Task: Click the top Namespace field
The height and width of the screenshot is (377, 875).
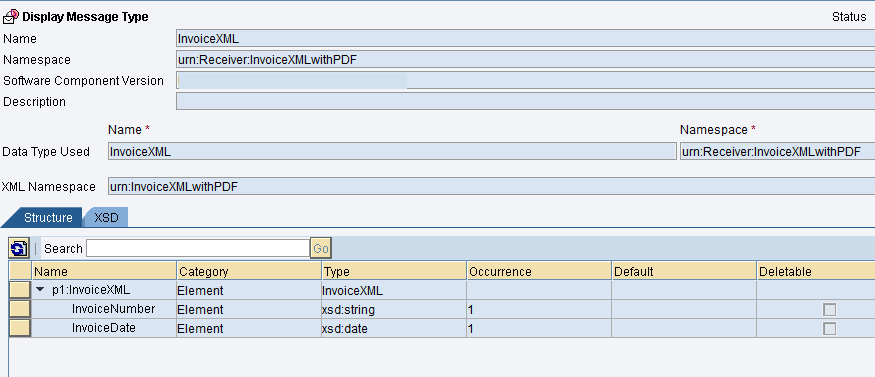Action: point(525,60)
